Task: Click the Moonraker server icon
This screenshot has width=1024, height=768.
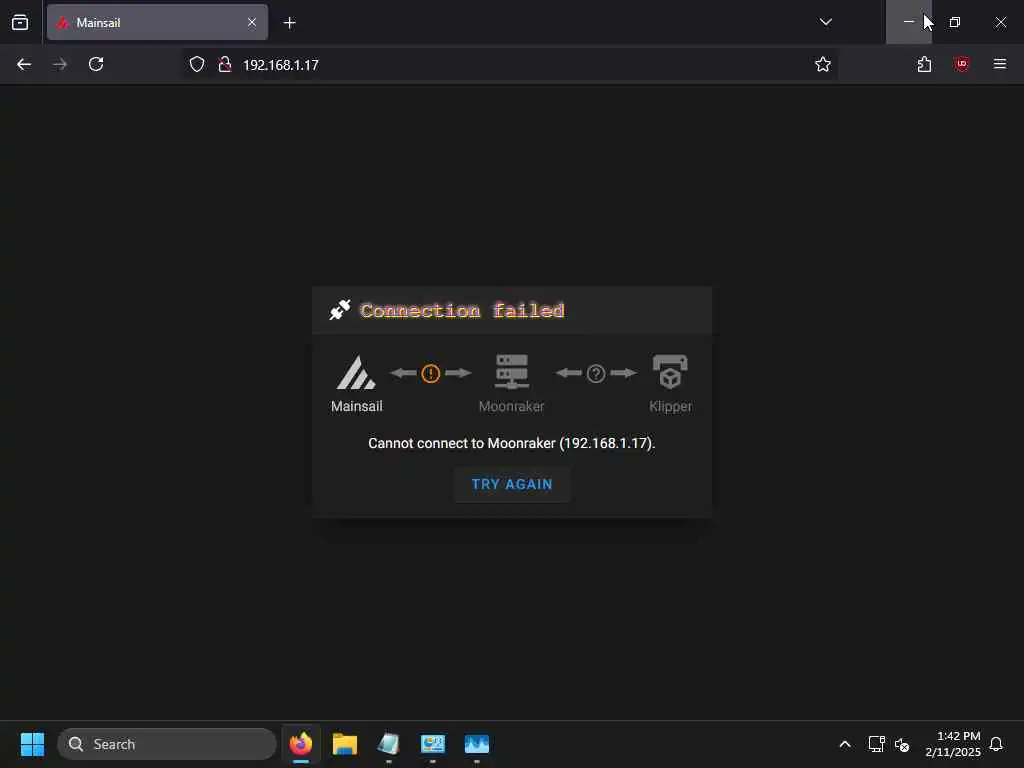Action: coord(511,372)
